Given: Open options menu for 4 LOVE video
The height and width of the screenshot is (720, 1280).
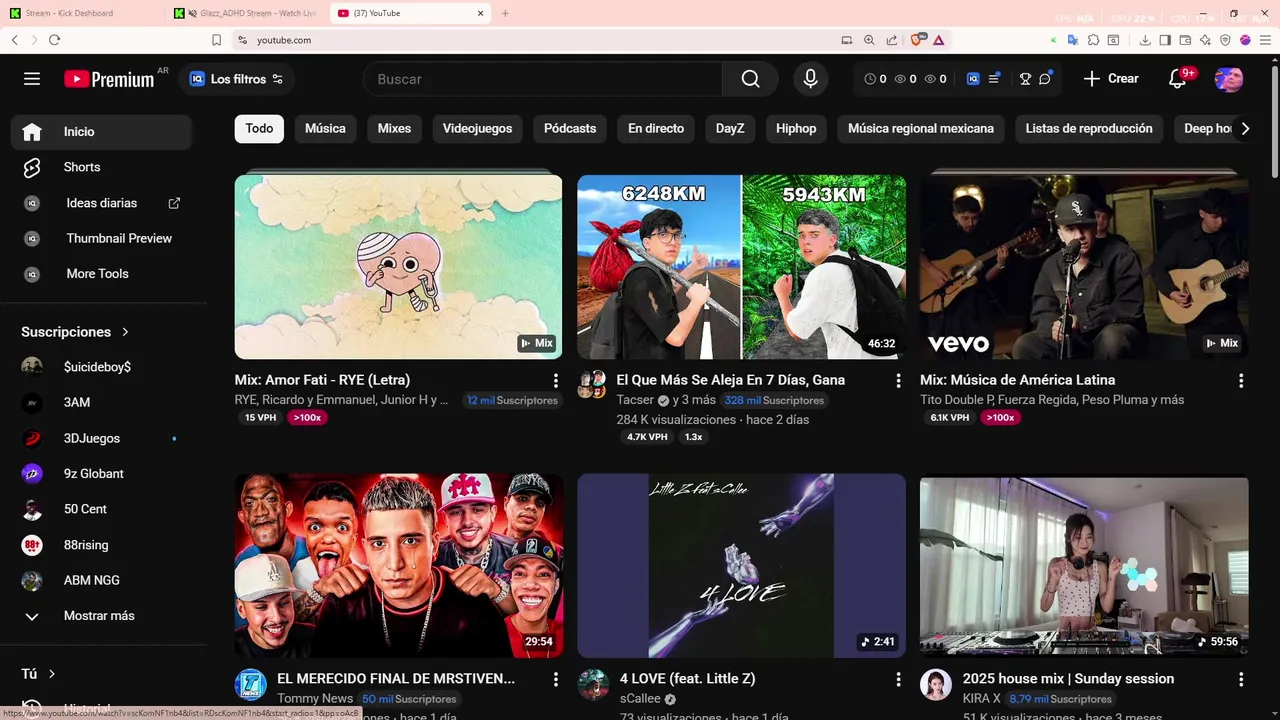Looking at the screenshot, I should coord(898,679).
